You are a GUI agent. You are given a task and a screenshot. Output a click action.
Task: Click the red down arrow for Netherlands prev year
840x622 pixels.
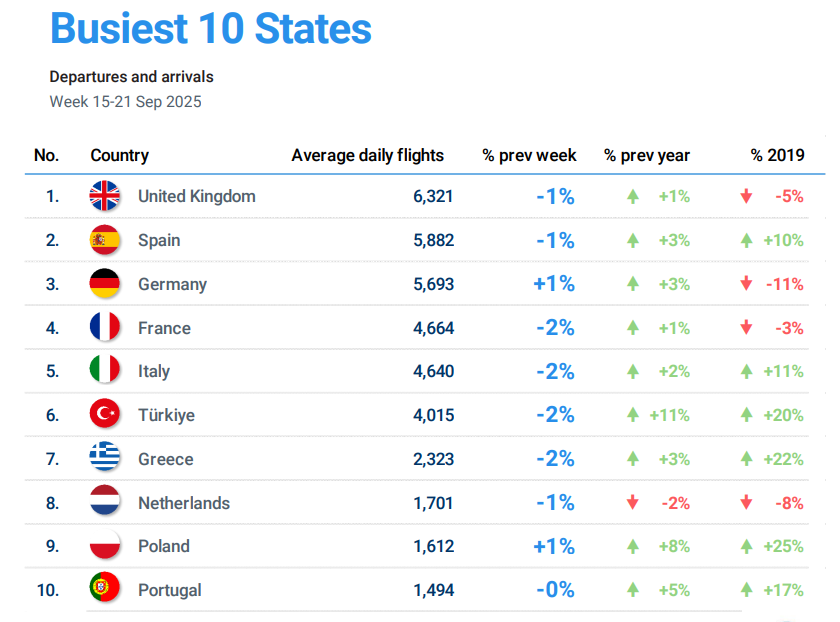[633, 503]
